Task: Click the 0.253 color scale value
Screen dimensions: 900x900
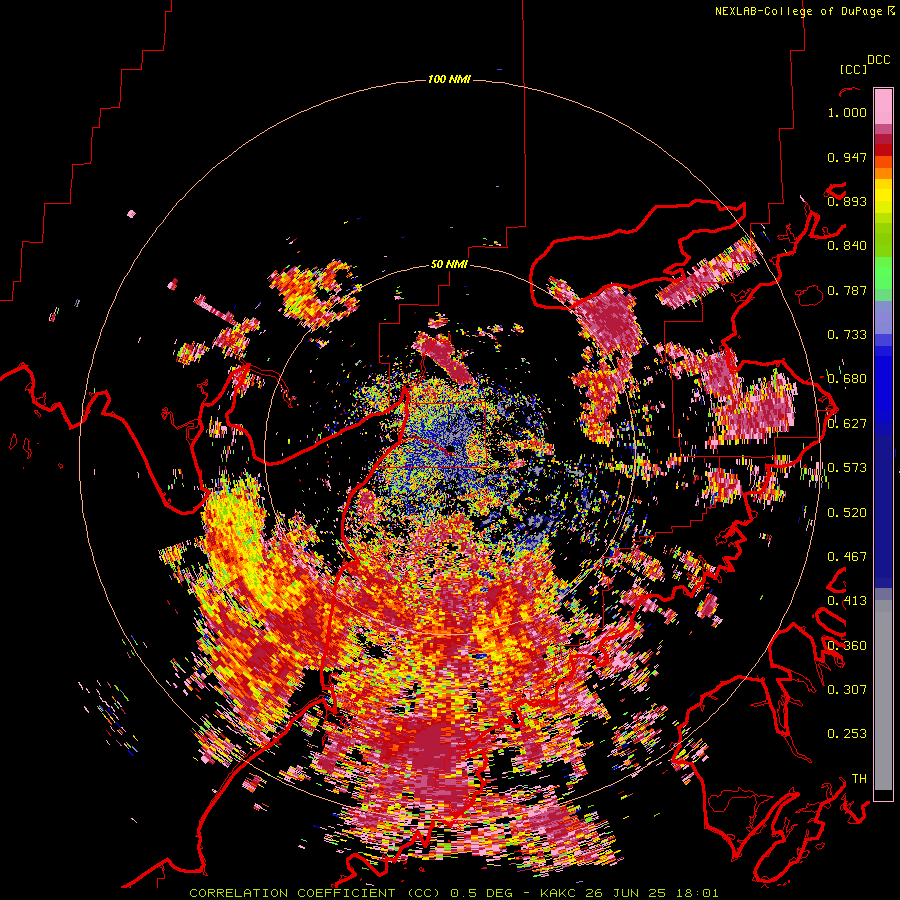Action: click(847, 734)
